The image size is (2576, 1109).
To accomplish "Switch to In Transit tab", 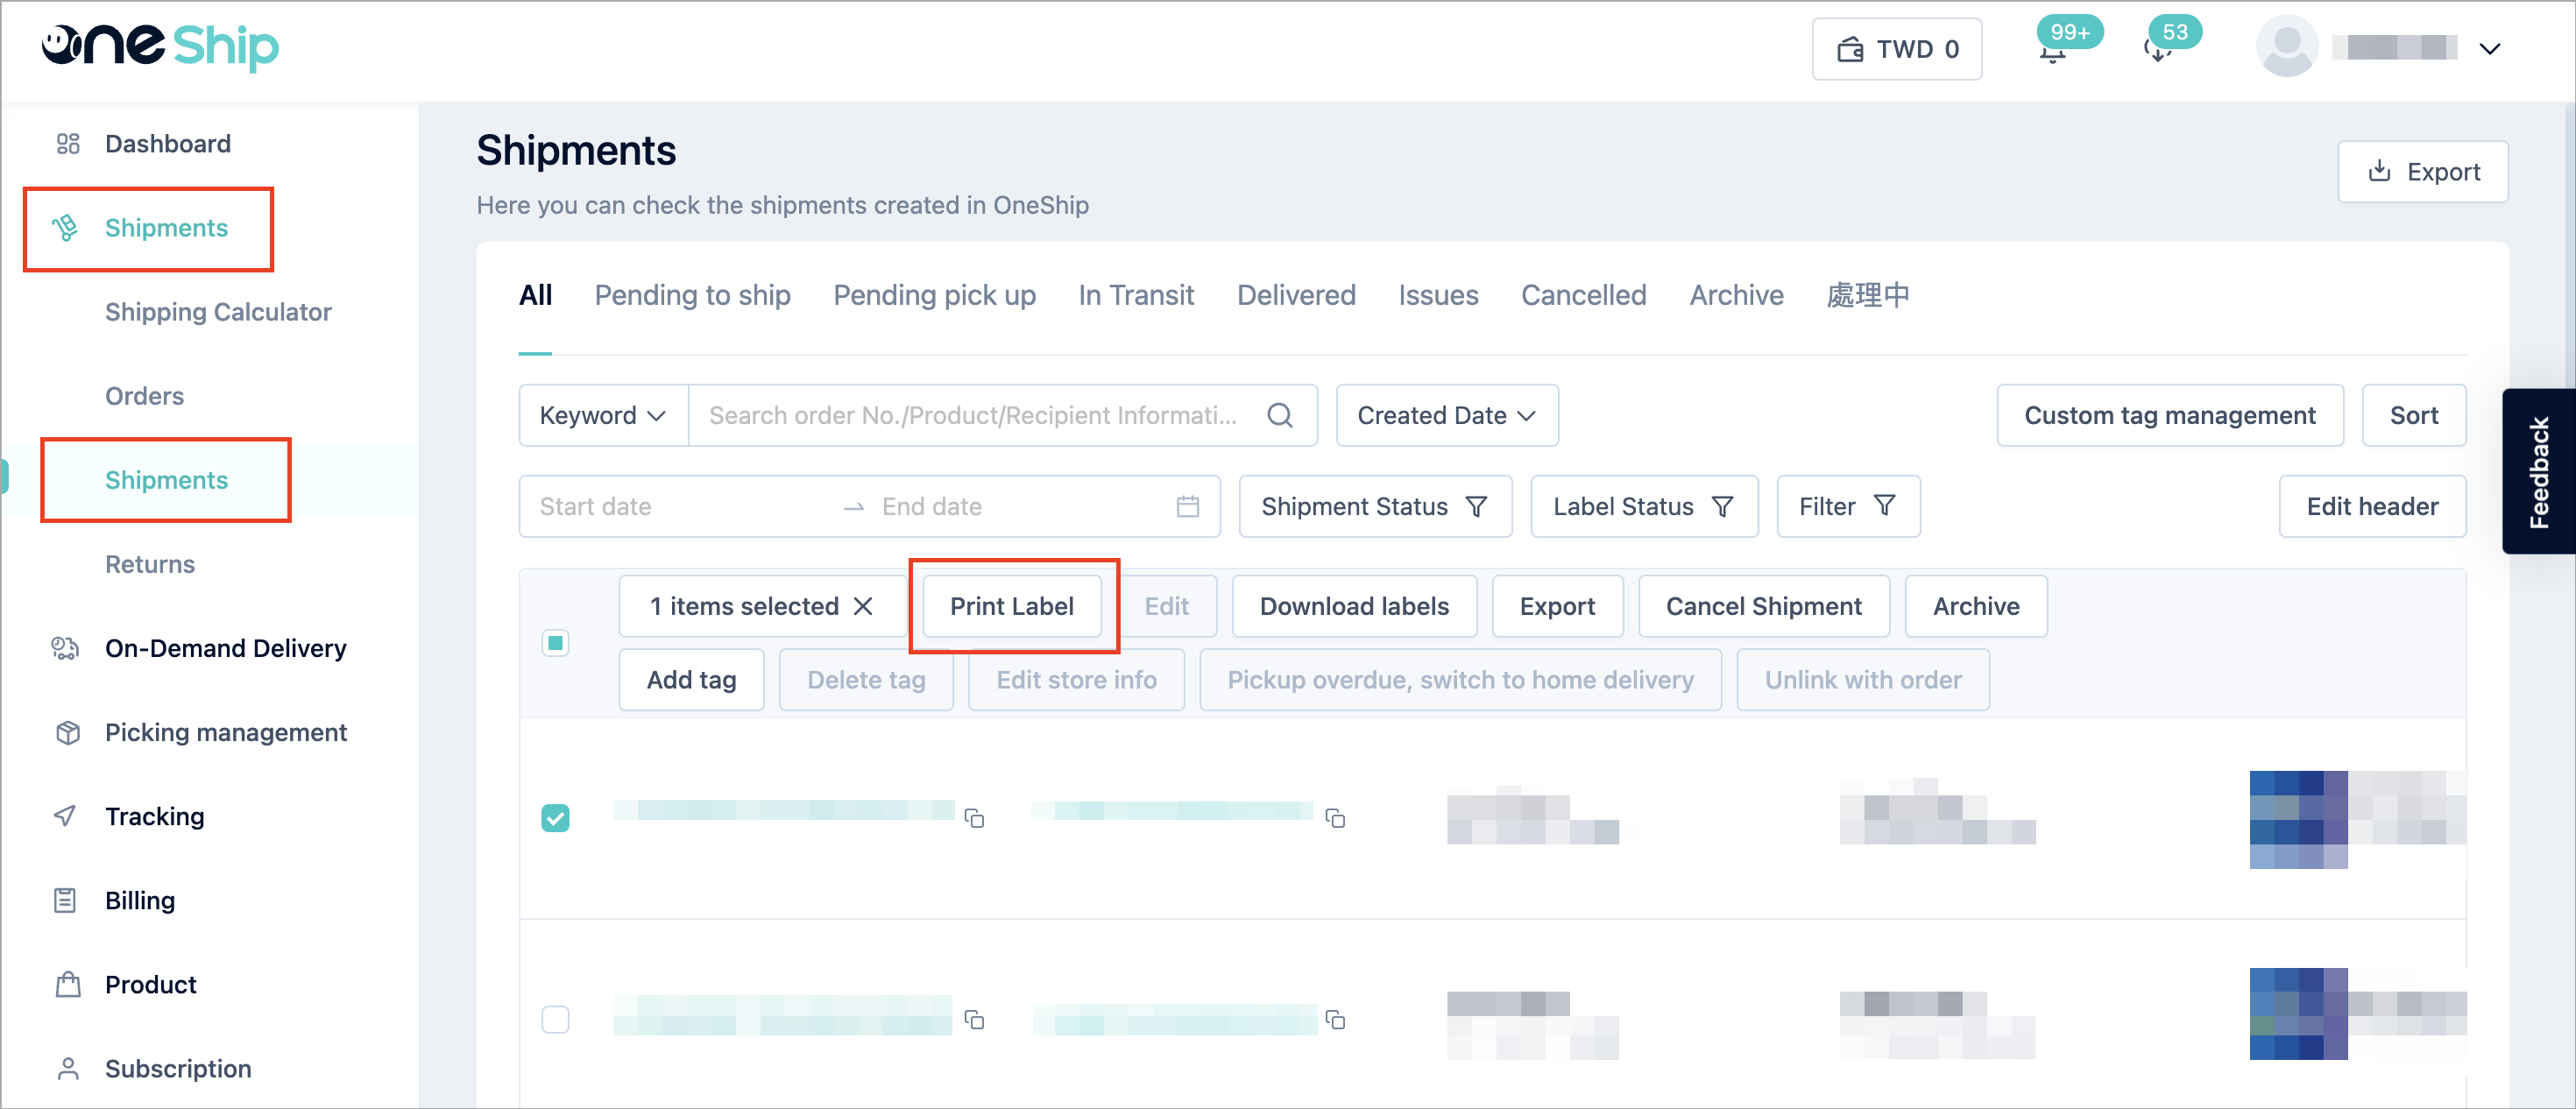I will click(1136, 295).
